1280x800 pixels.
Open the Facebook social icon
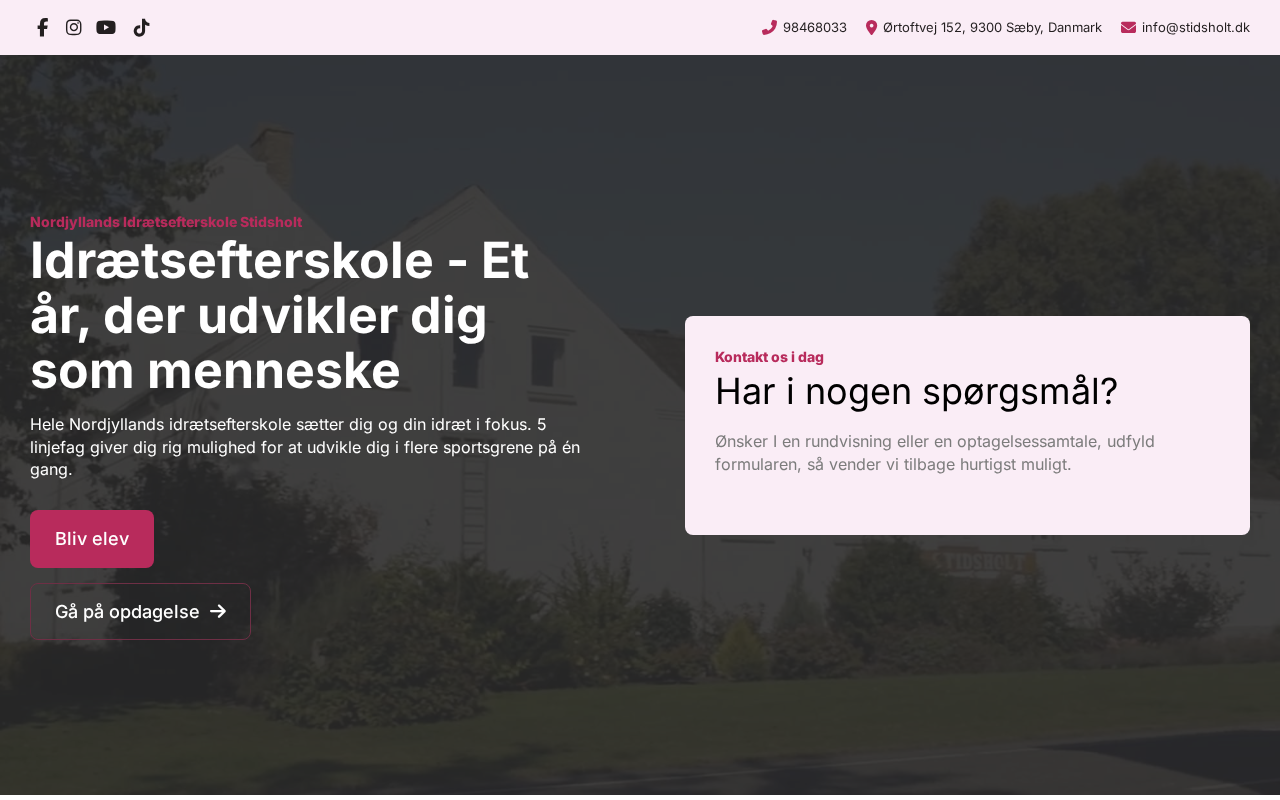click(x=42, y=27)
